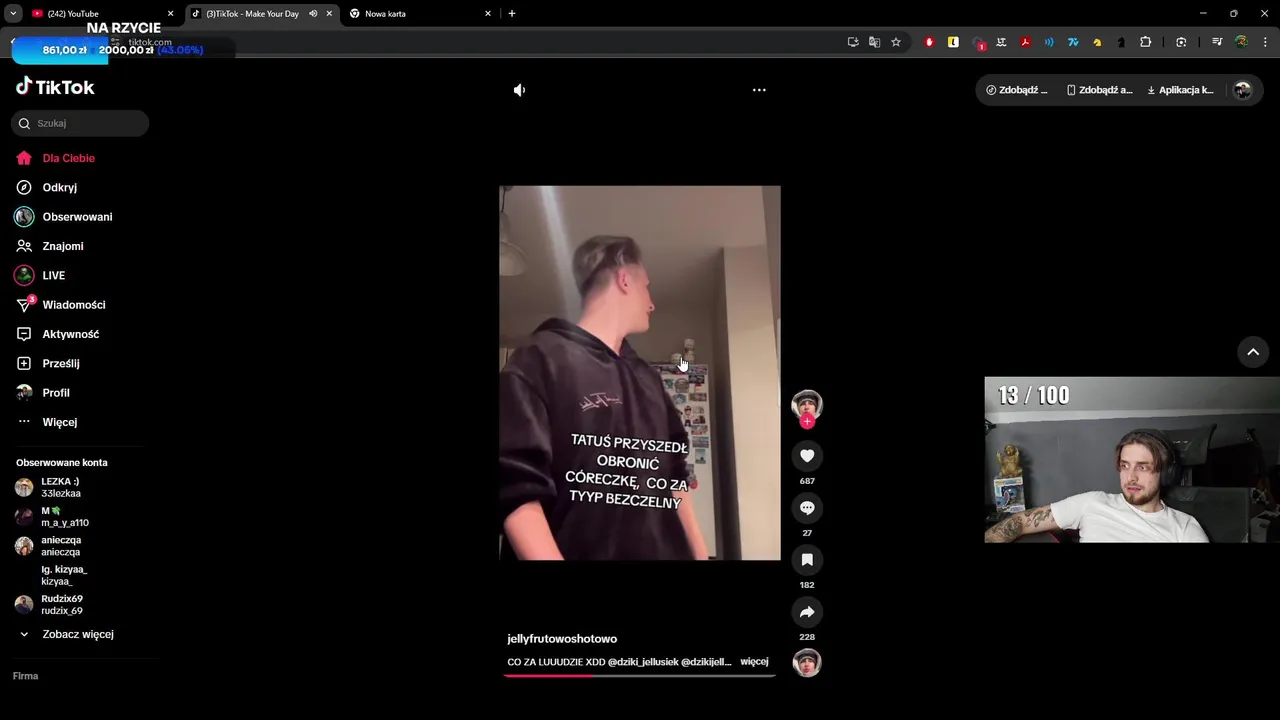Viewport: 1280px width, 720px height.
Task: Mute TikTok tab via speaker icon
Action: pos(313,14)
